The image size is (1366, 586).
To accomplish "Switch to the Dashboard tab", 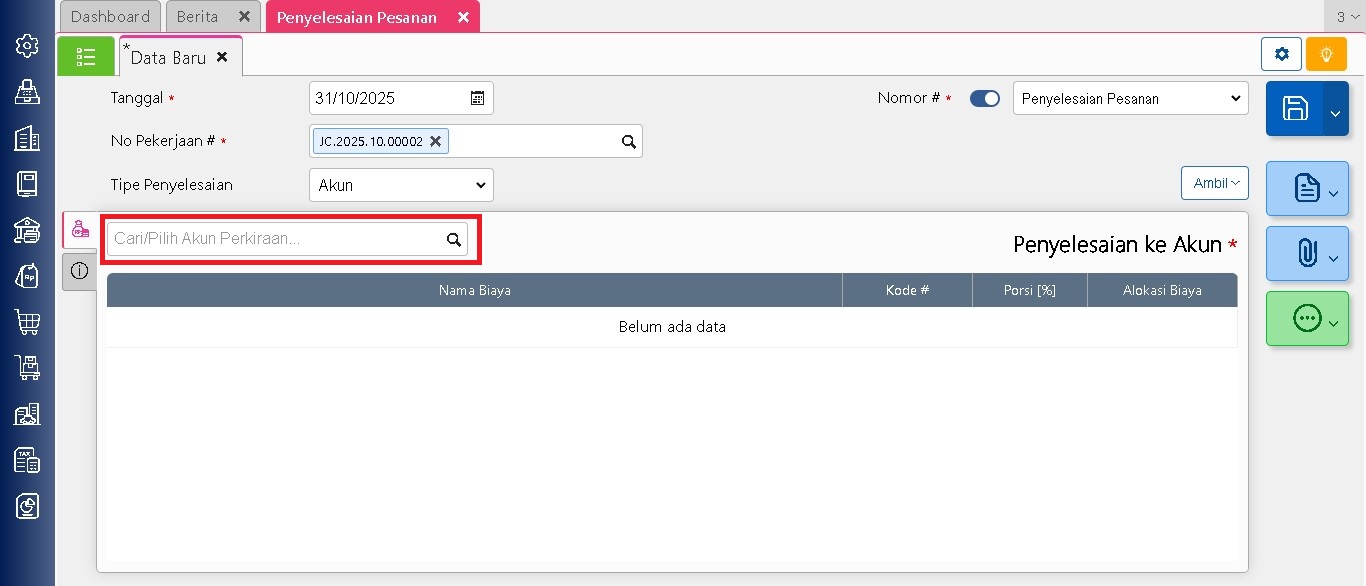I will tap(110, 17).
